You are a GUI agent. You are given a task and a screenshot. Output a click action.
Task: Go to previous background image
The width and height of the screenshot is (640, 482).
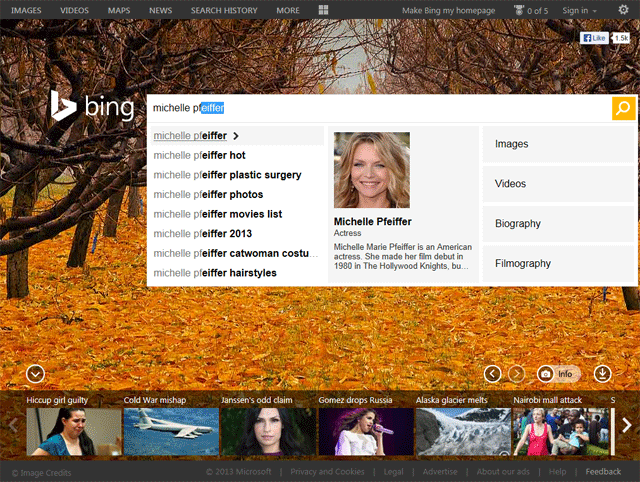point(493,374)
